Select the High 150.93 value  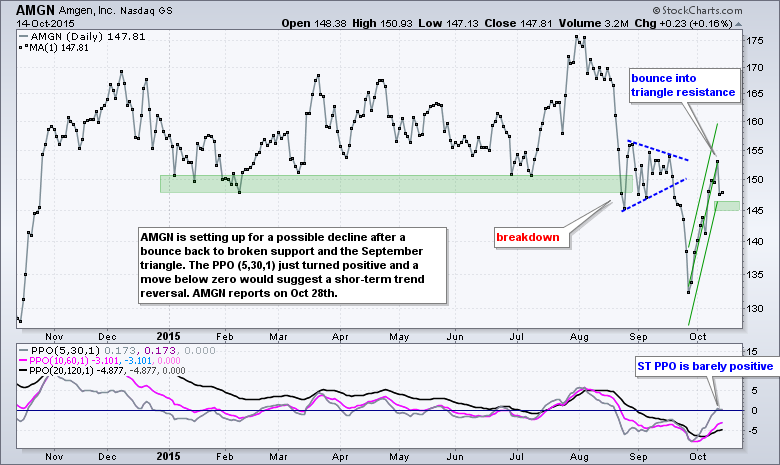tap(382, 23)
